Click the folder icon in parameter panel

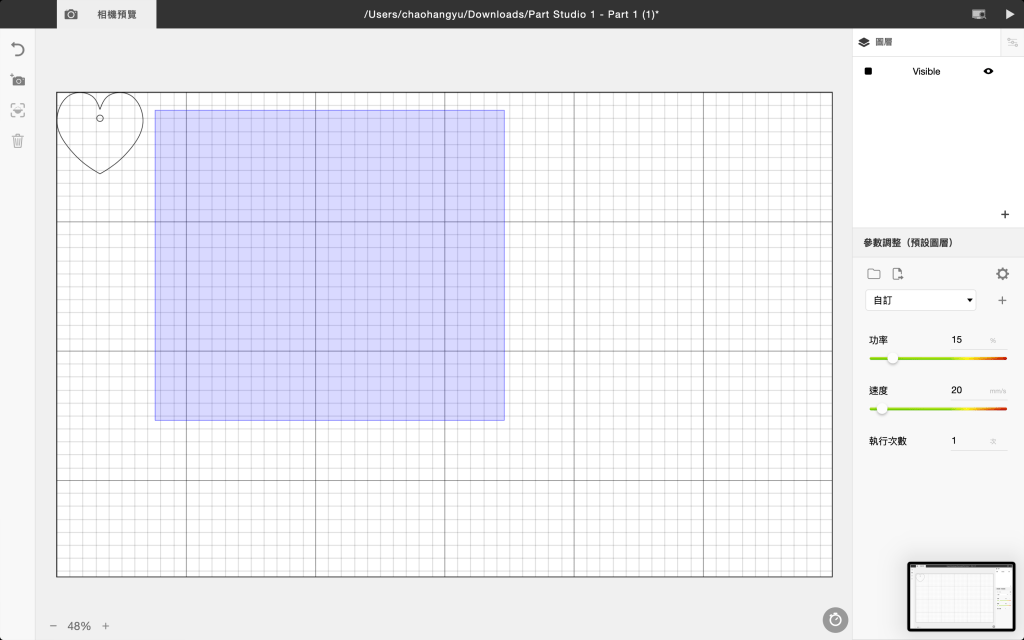[x=874, y=274]
